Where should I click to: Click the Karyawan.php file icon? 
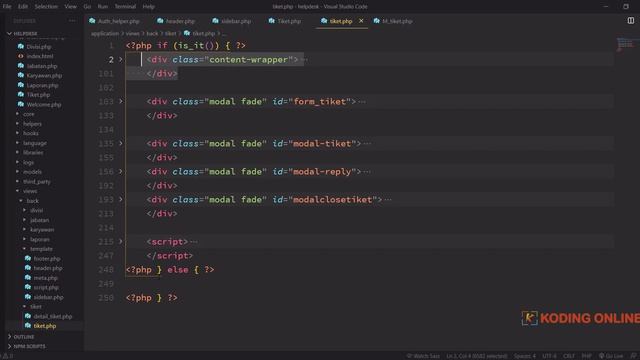click(21, 76)
